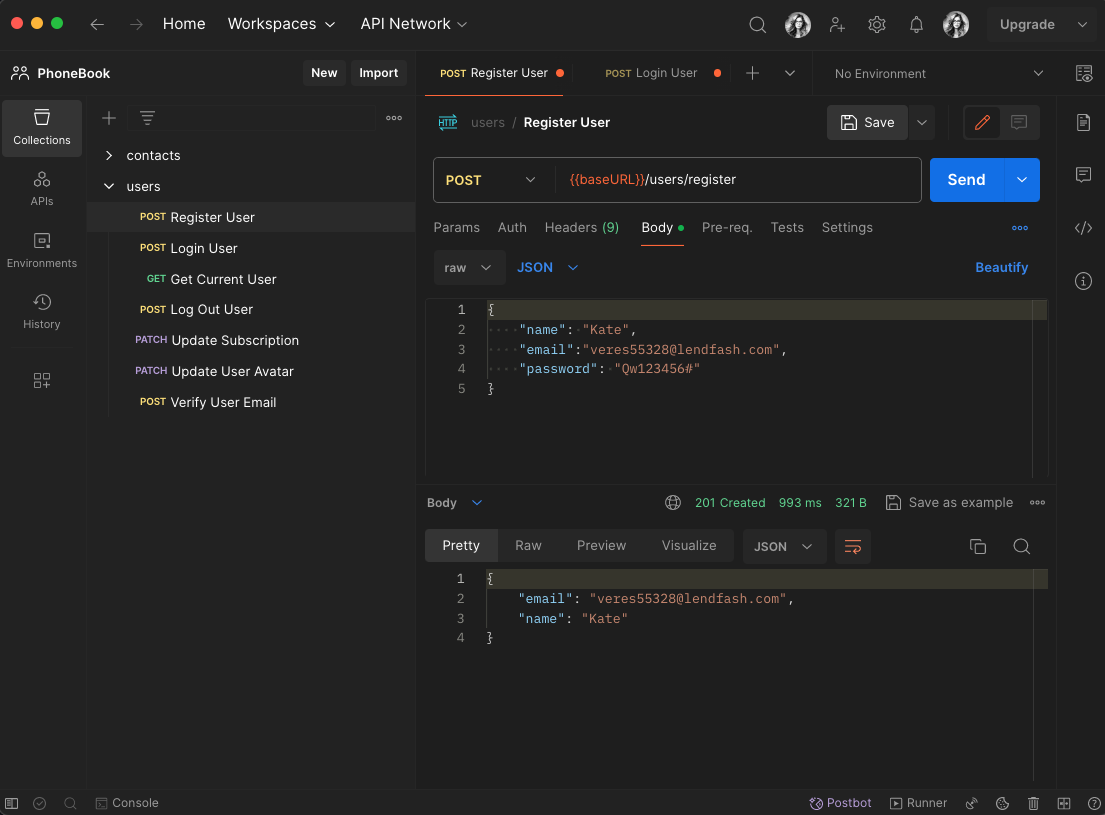Open the request info icon
The width and height of the screenshot is (1105, 815).
pyautogui.click(x=1084, y=281)
